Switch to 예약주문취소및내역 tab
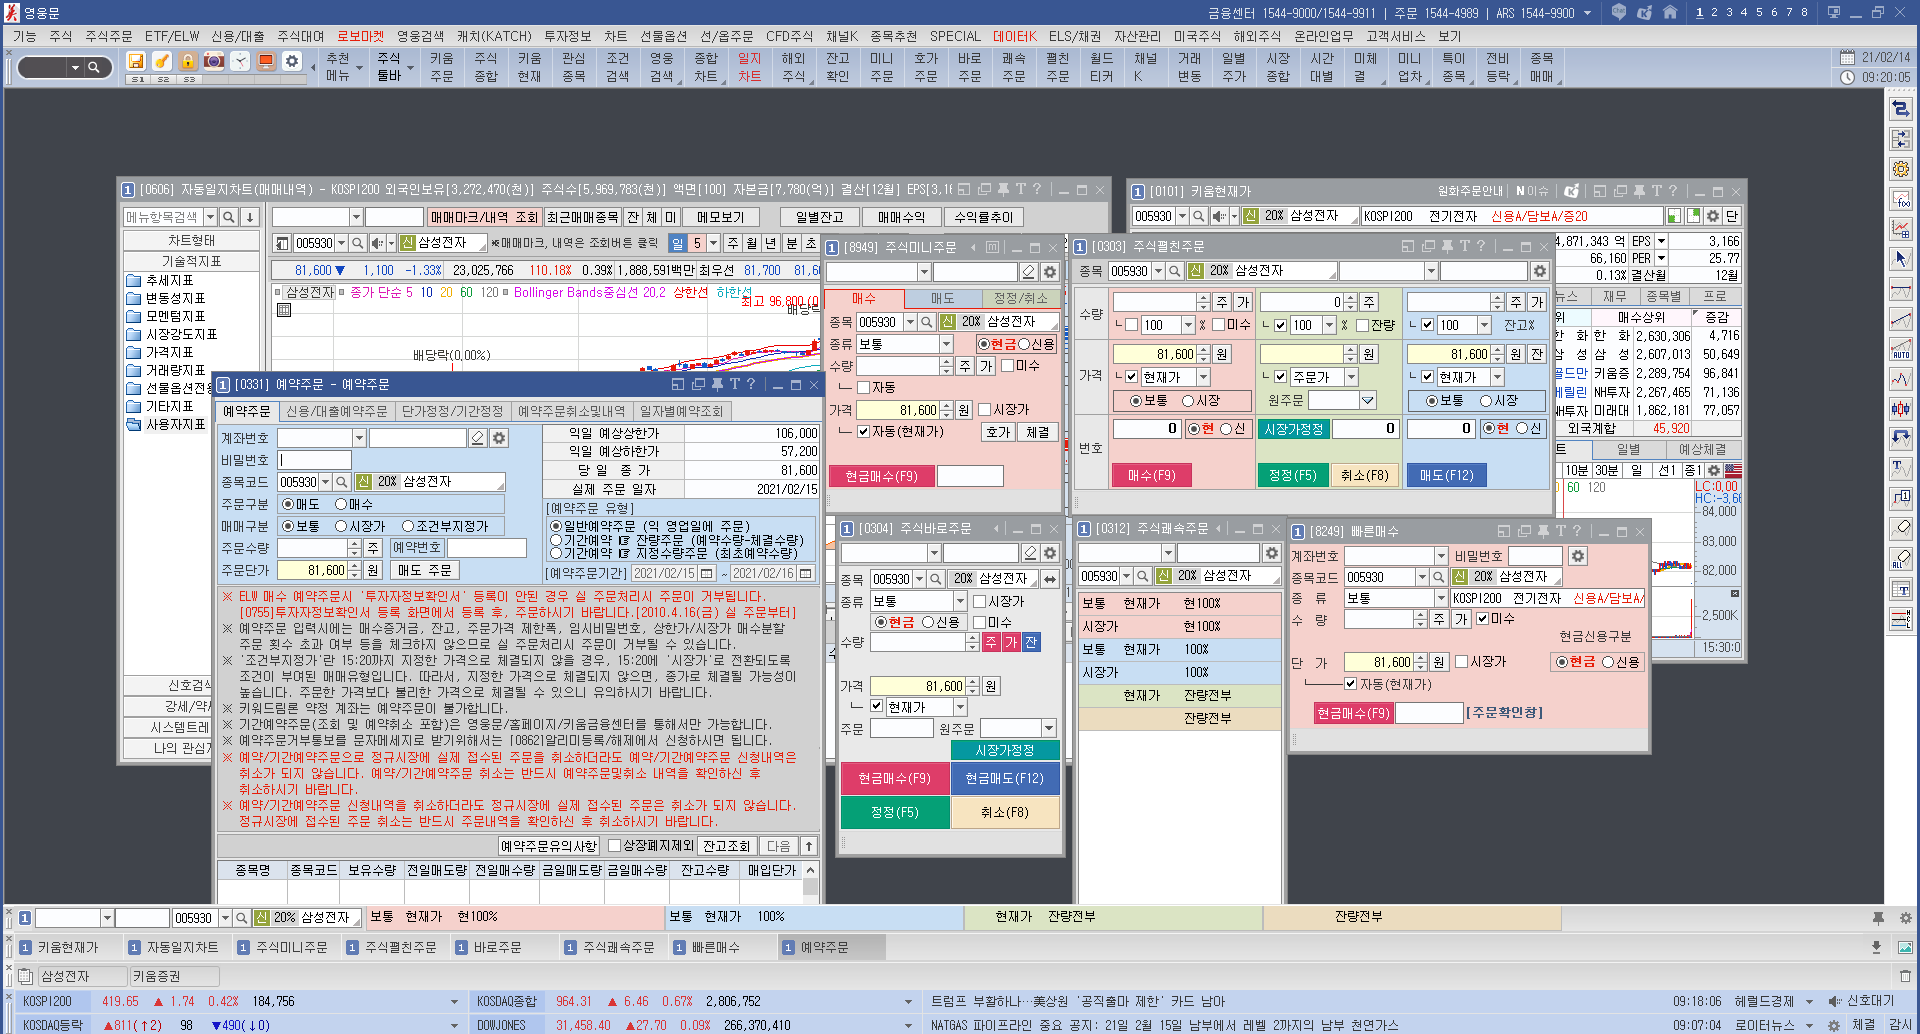This screenshot has height=1034, width=1920. point(570,411)
